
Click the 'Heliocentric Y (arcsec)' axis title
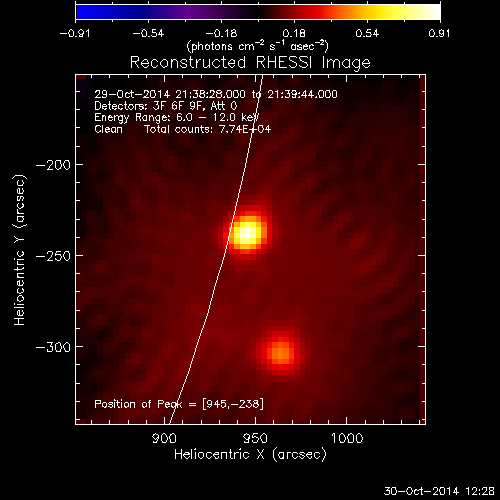(x=20, y=250)
